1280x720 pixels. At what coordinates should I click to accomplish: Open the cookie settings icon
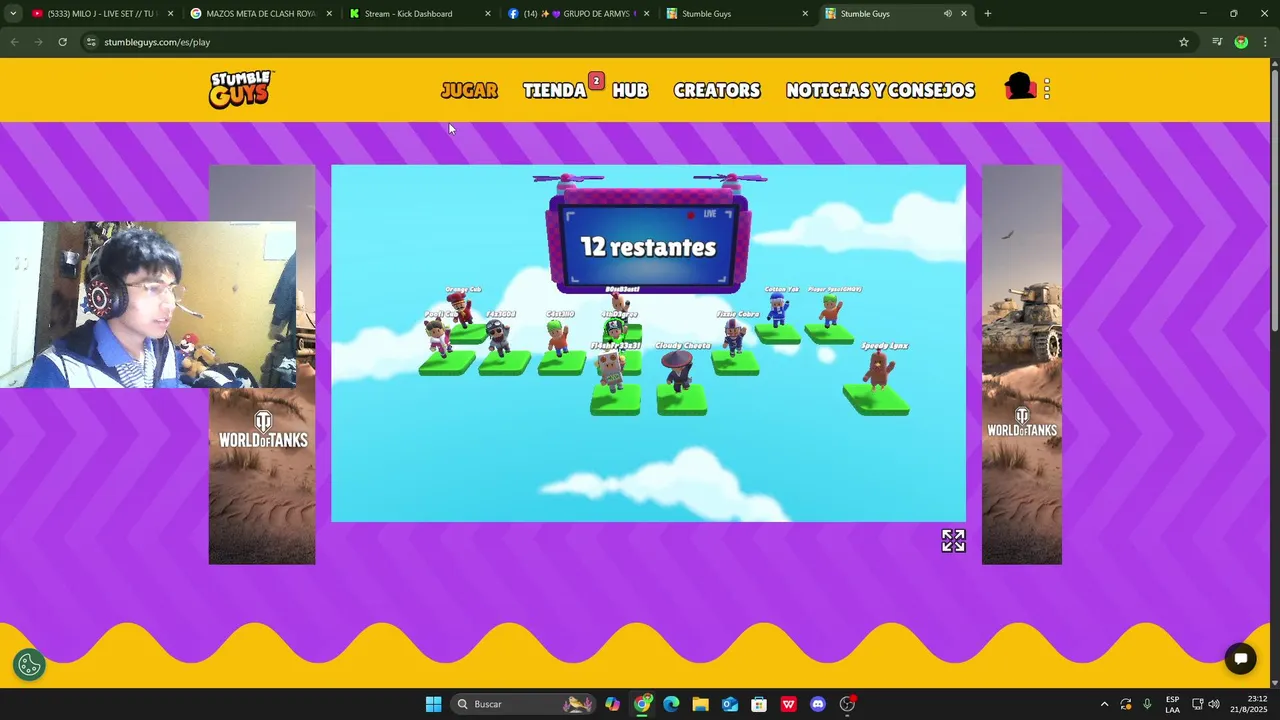point(29,664)
